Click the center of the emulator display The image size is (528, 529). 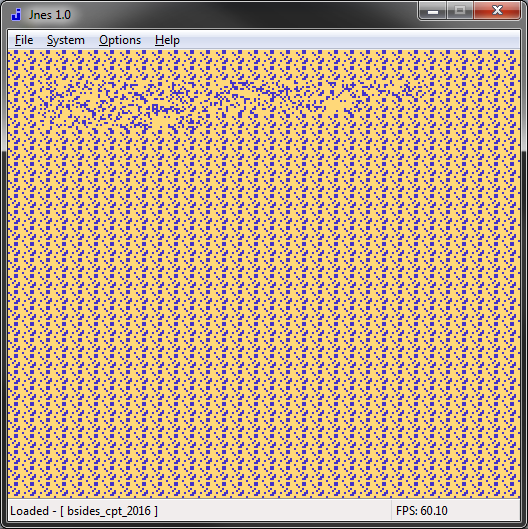point(263,274)
